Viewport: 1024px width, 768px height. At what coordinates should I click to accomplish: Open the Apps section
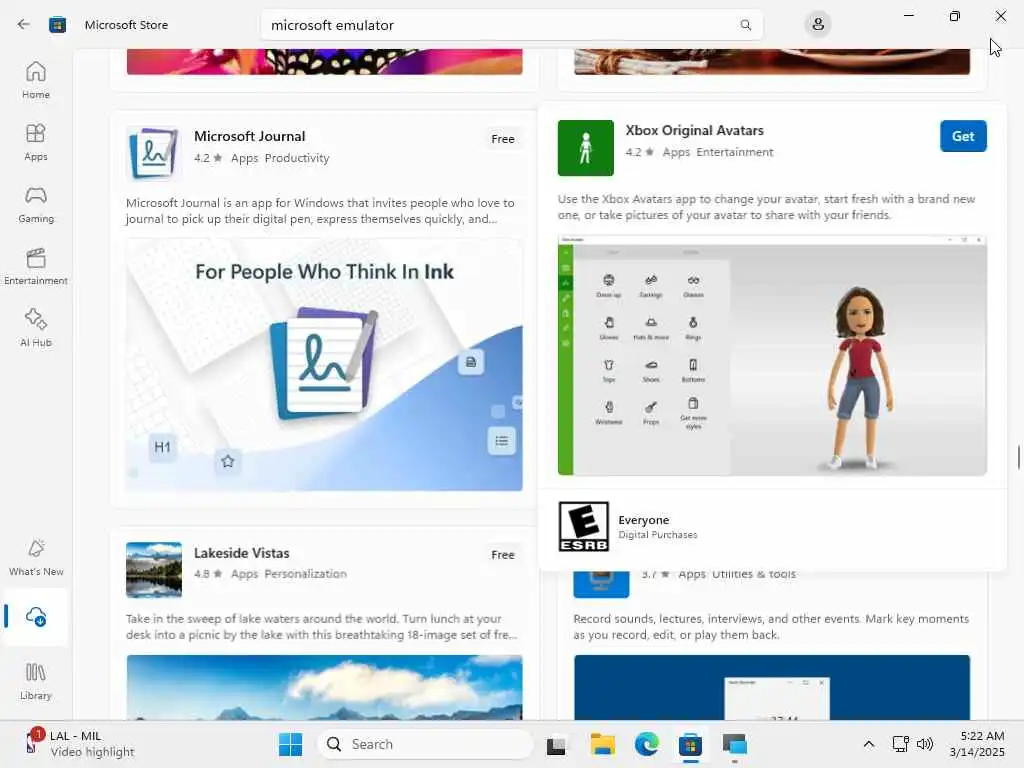point(36,142)
